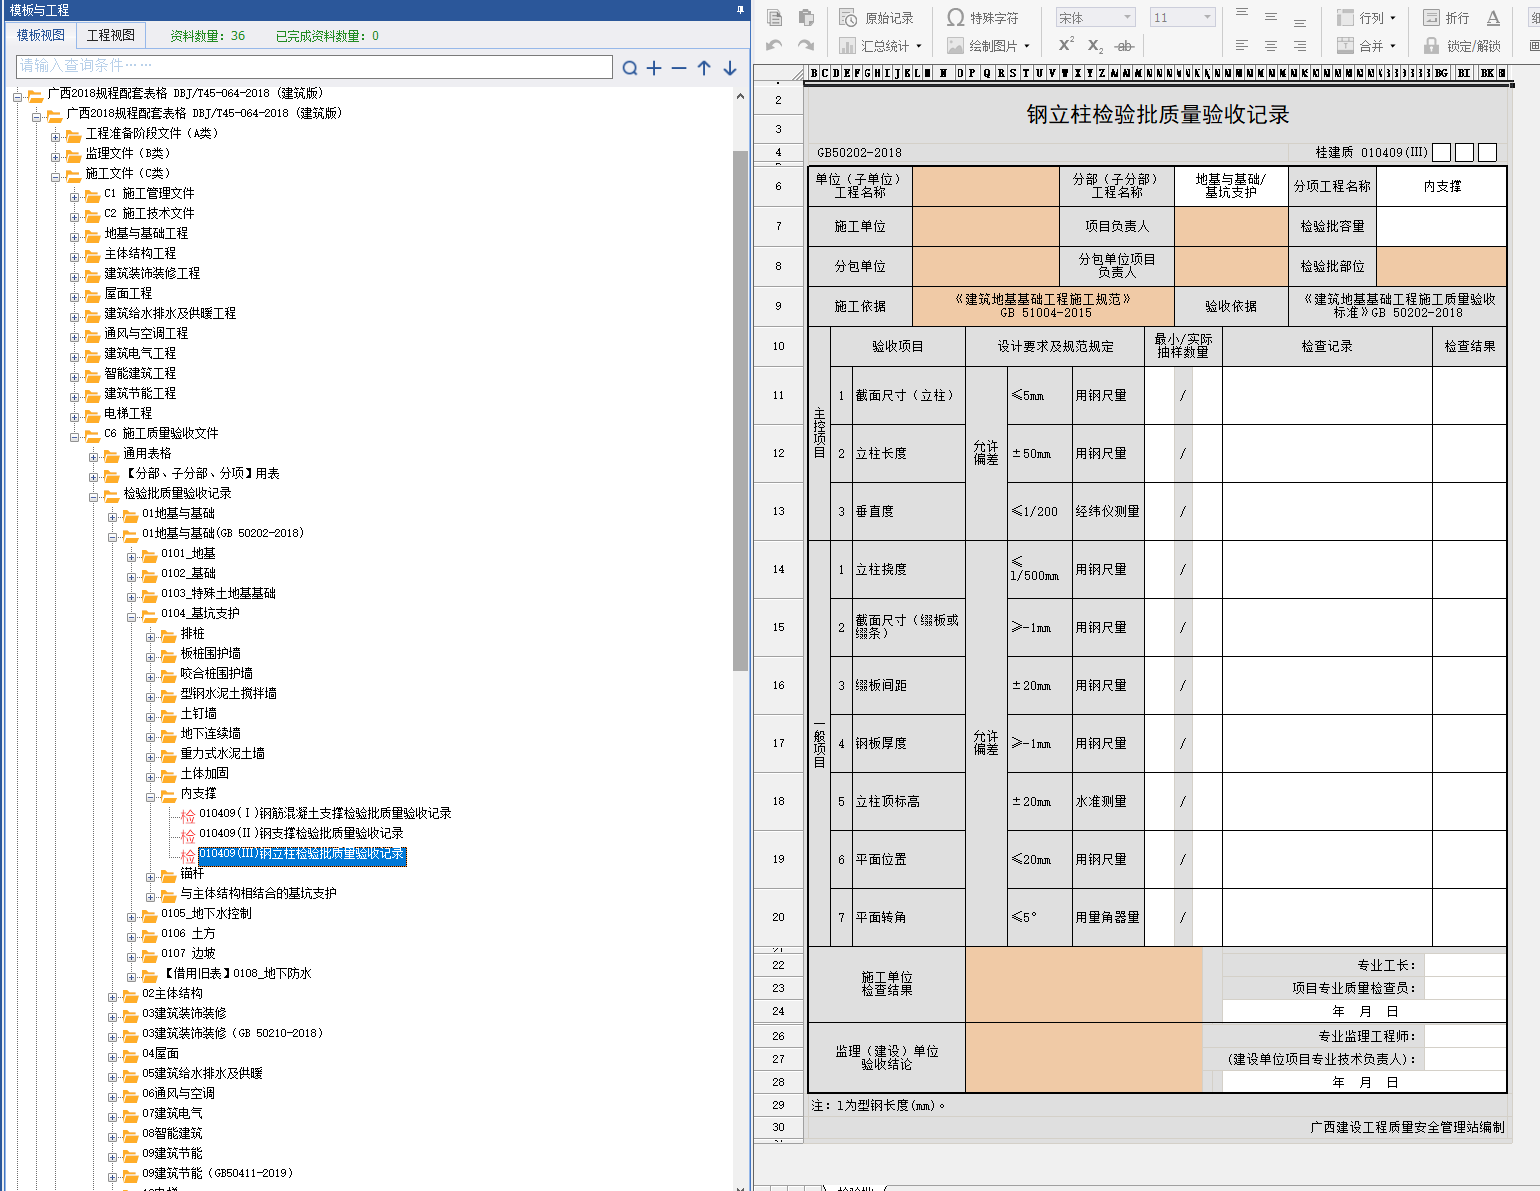Image resolution: width=1540 pixels, height=1191 pixels.
Task: Pin the 模板与工程 panel
Action: click(740, 10)
